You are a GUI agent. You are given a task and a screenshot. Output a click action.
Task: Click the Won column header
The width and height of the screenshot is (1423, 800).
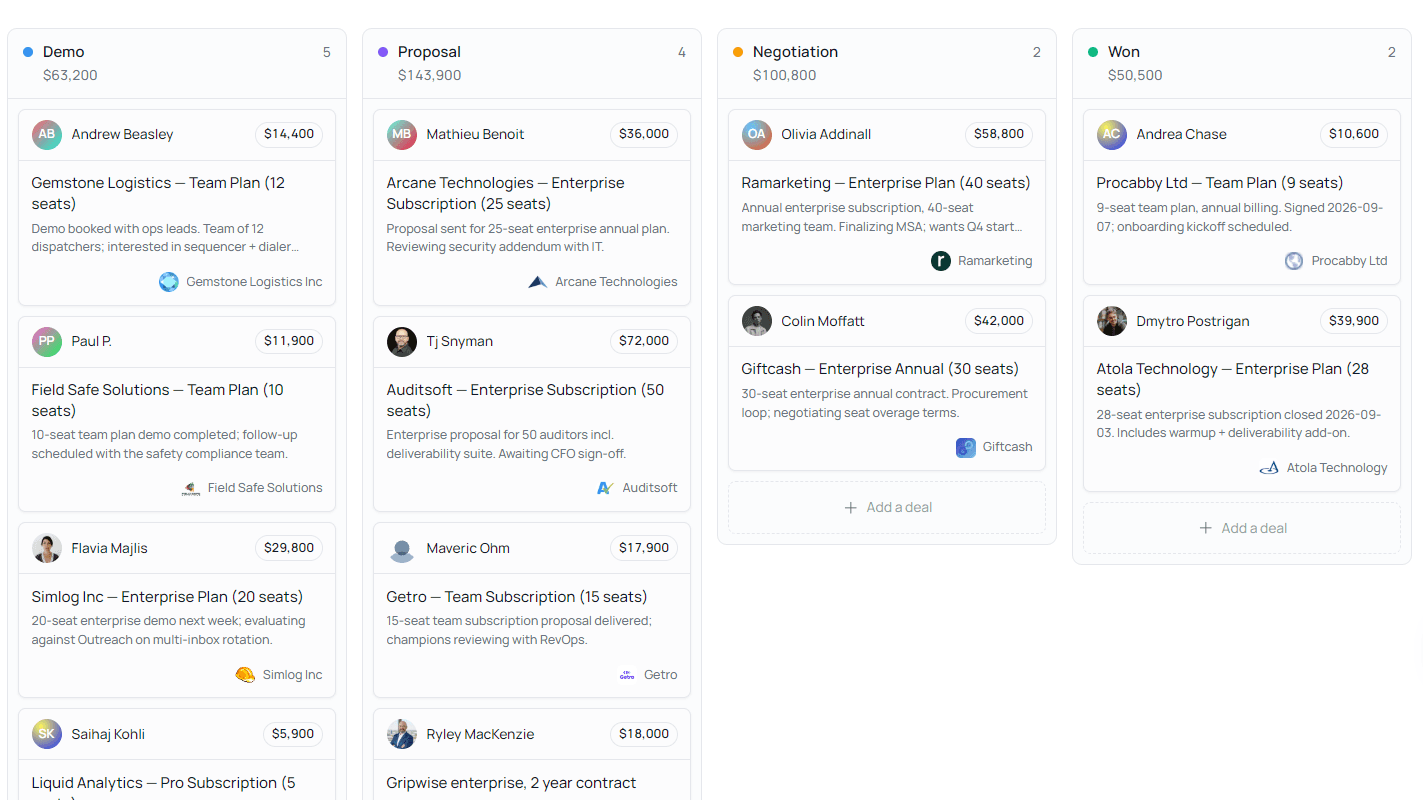[x=1242, y=63]
